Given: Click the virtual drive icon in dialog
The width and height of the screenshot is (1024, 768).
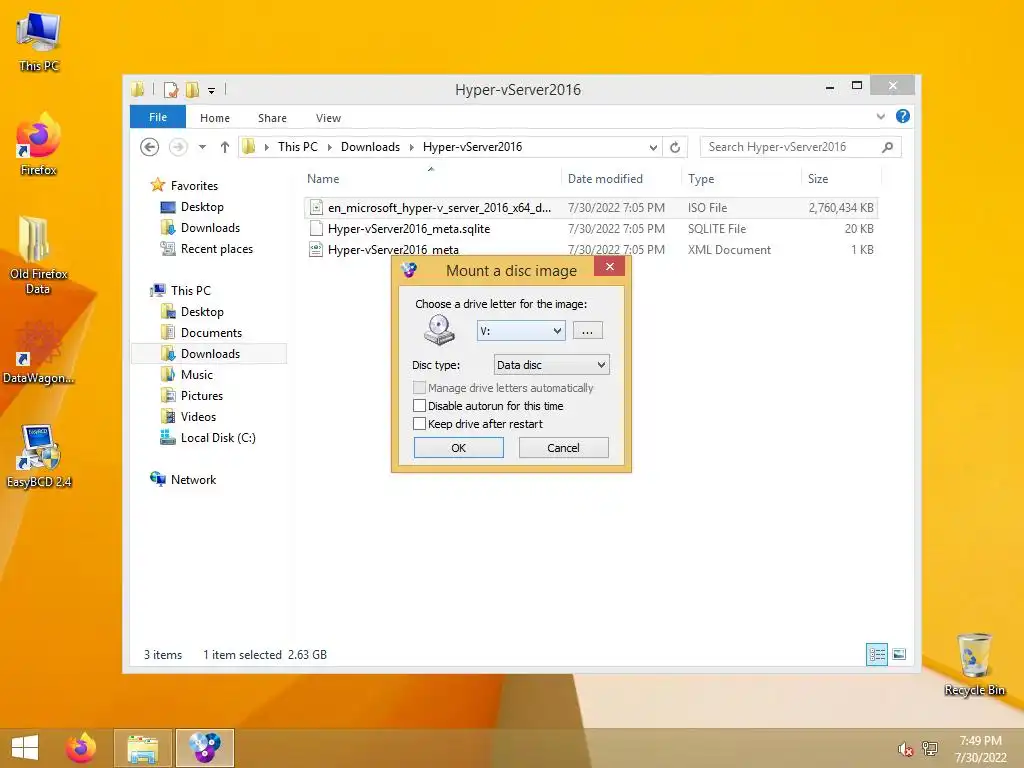Looking at the screenshot, I should [x=439, y=329].
